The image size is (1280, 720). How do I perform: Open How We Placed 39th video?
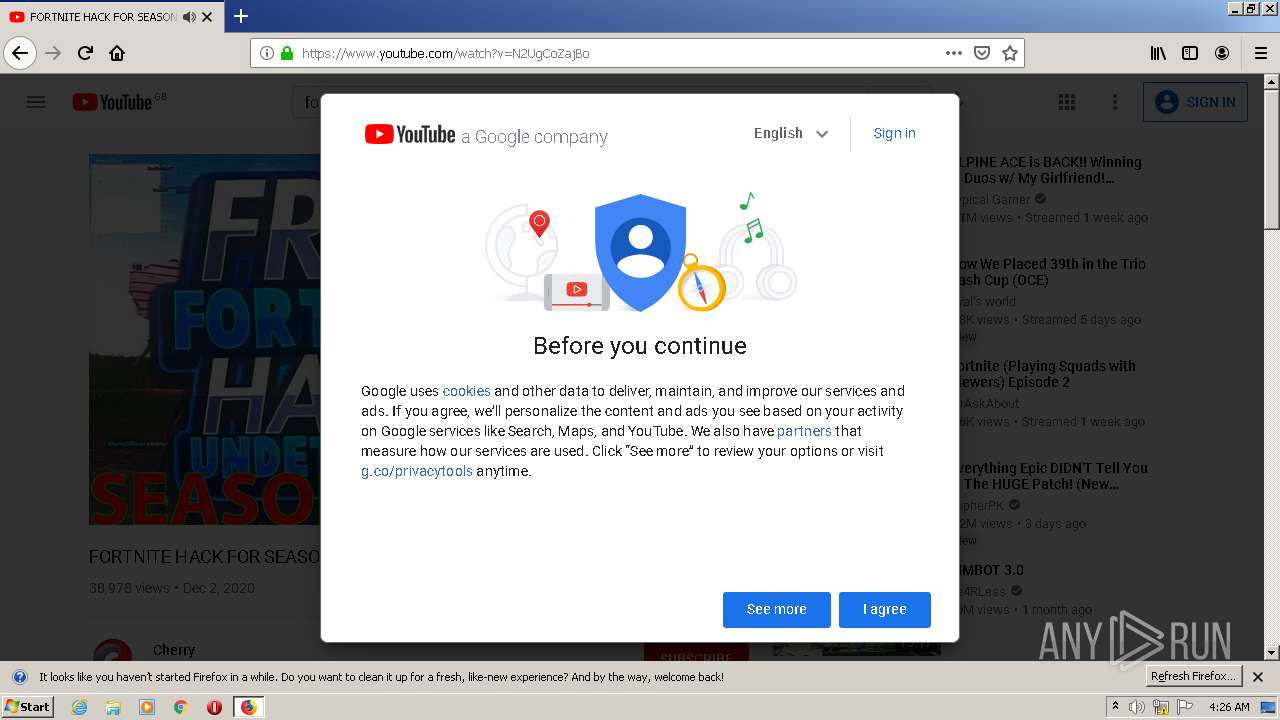click(x=1053, y=272)
